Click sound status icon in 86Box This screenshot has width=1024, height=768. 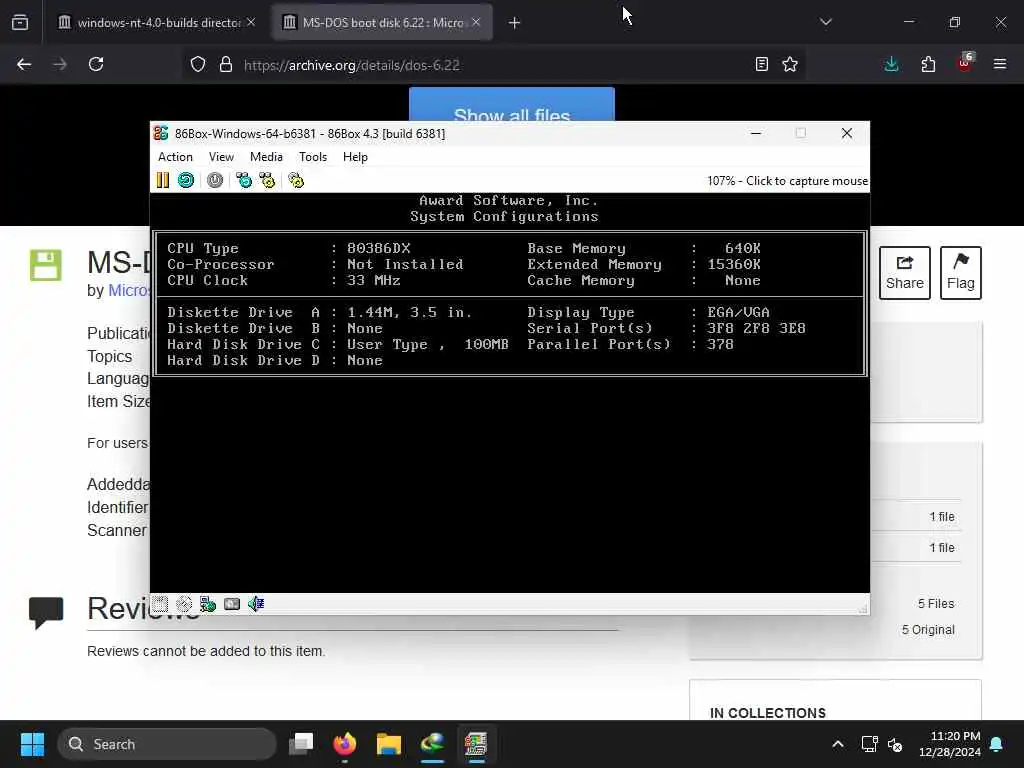pos(256,604)
